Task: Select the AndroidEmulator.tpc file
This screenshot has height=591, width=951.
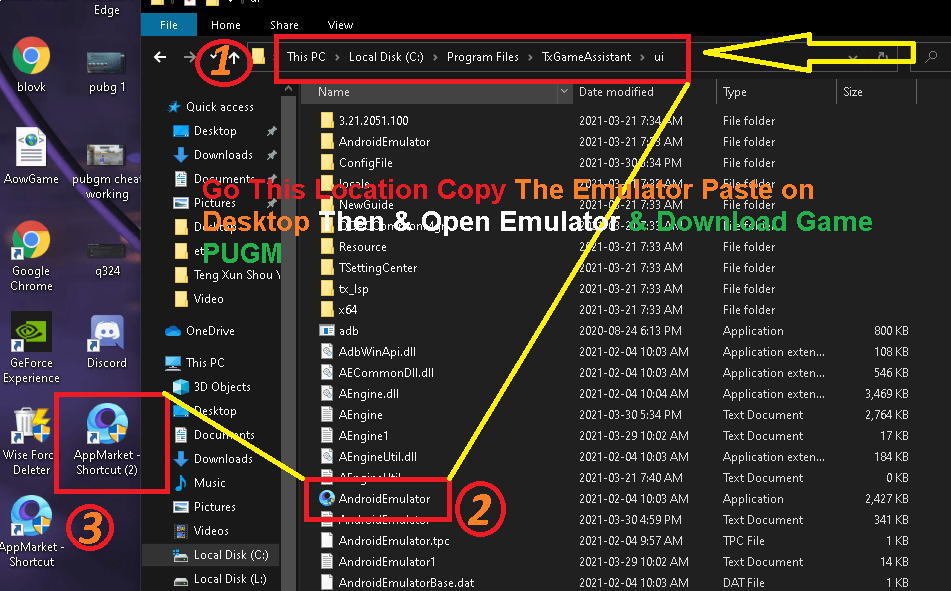Action: coord(394,541)
